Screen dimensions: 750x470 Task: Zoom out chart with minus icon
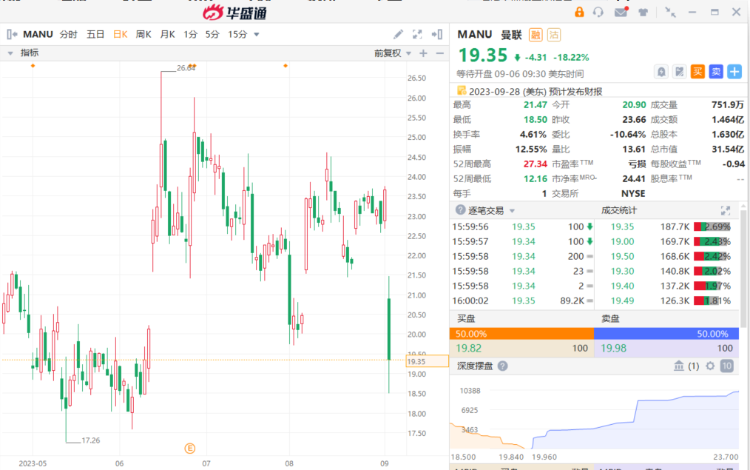pos(440,53)
